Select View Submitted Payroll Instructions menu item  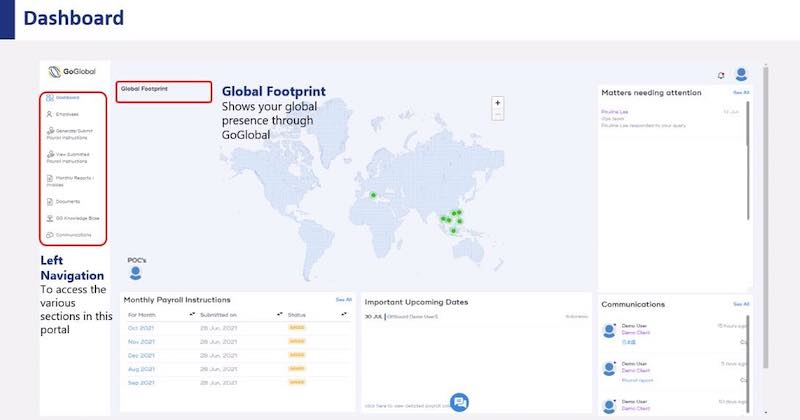click(x=68, y=157)
